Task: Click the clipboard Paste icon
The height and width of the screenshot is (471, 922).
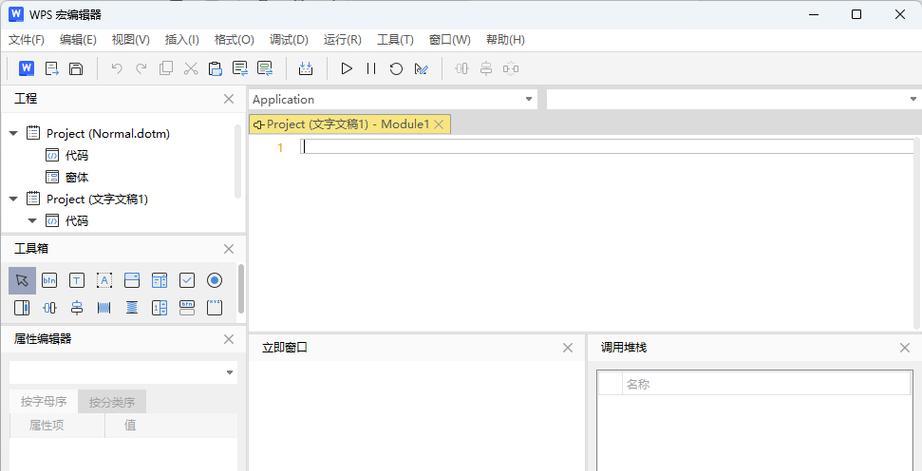Action: click(215, 69)
